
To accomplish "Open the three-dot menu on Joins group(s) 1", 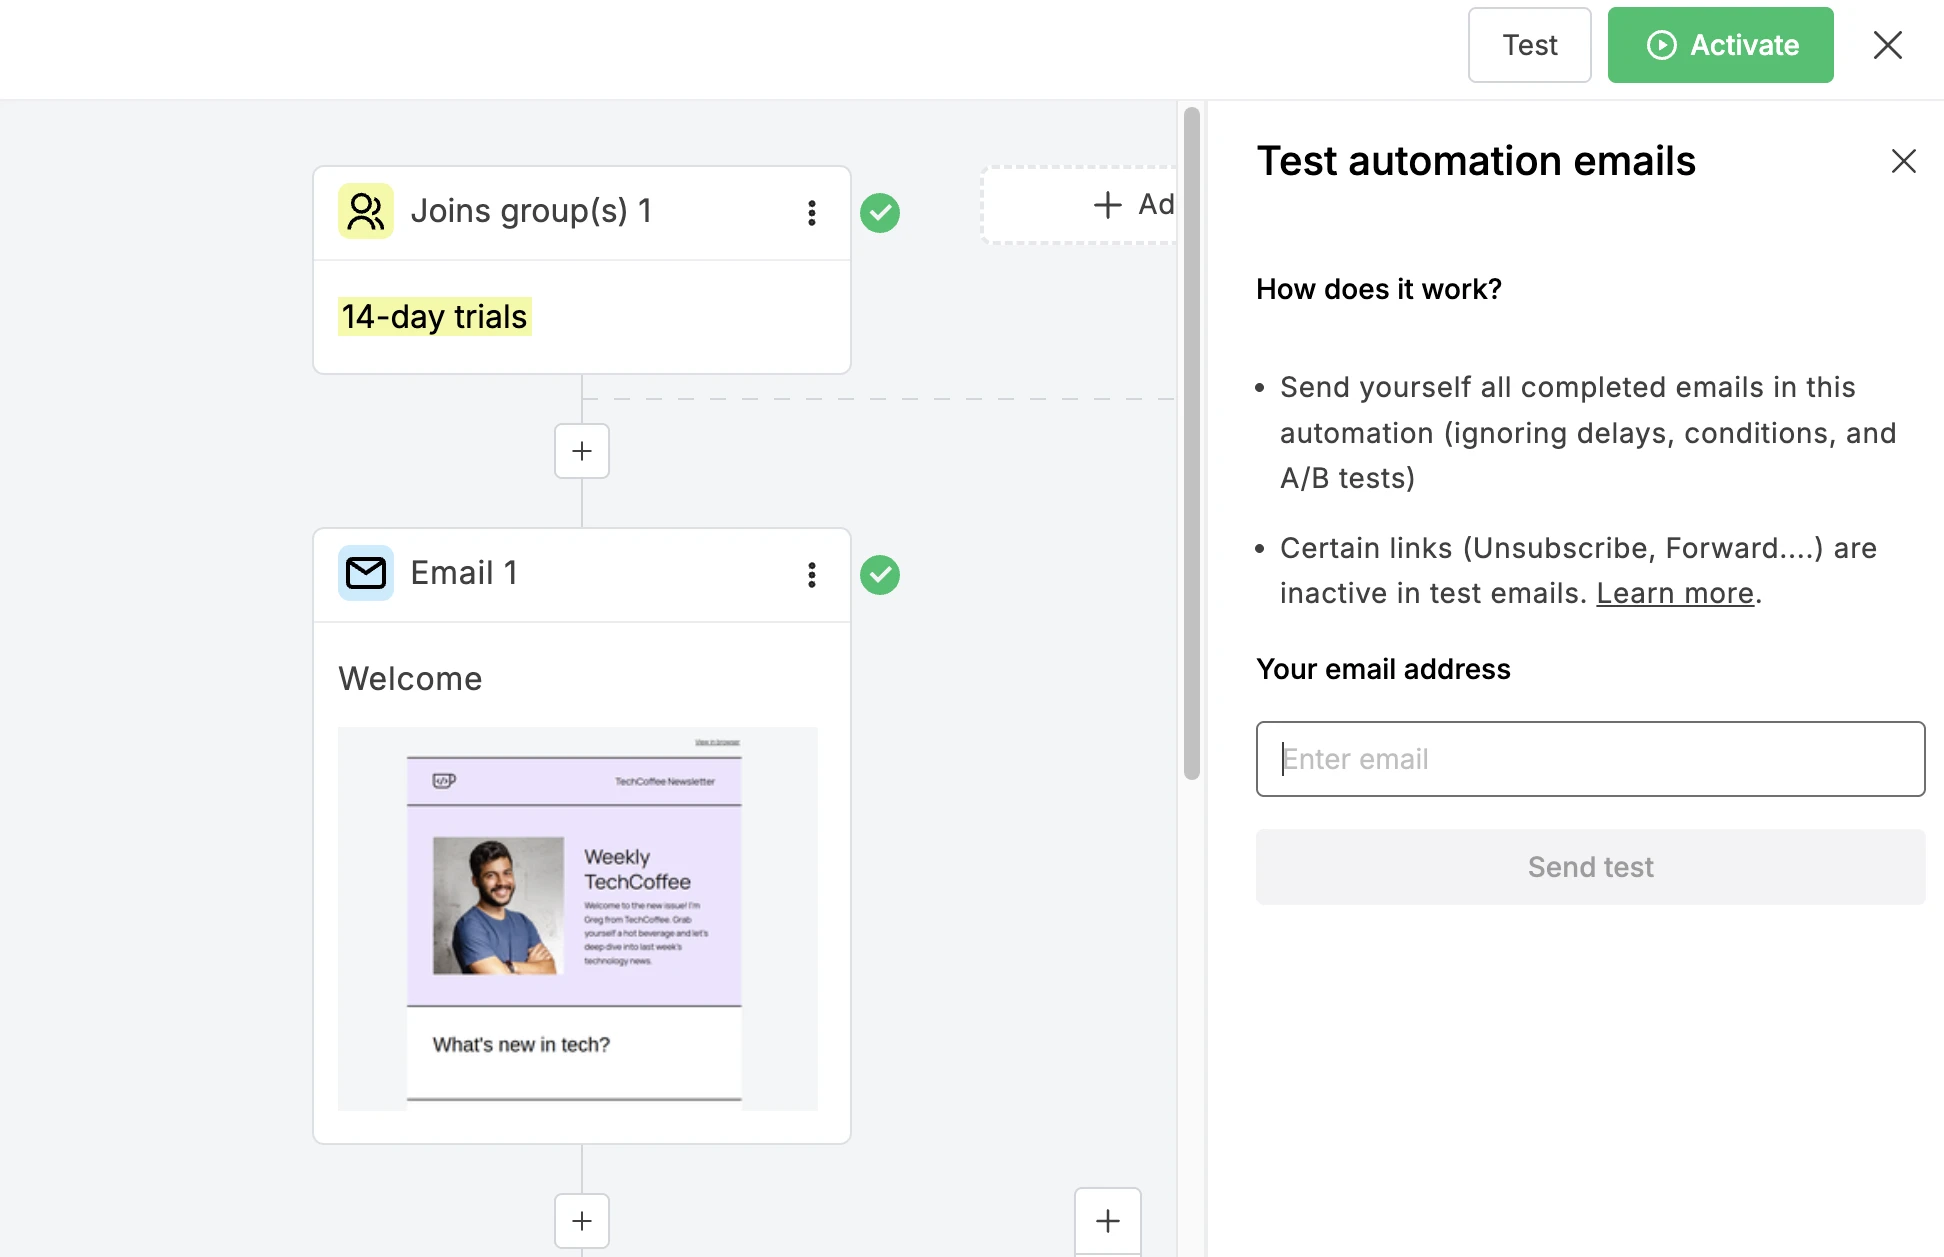I will [x=812, y=212].
